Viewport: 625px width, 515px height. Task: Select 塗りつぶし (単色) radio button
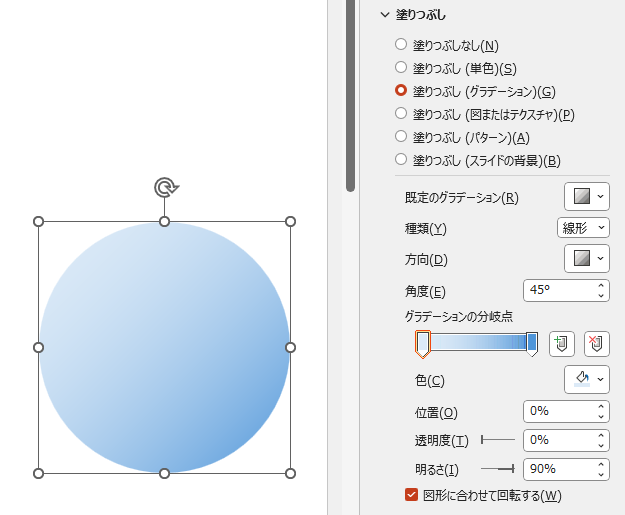tap(401, 67)
